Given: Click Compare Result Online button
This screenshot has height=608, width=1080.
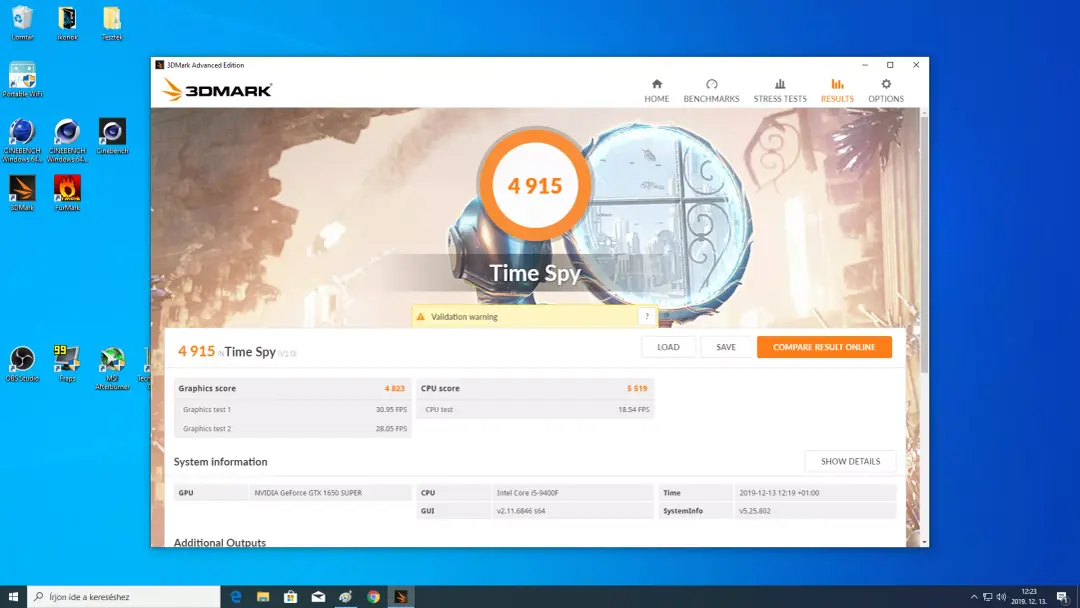Looking at the screenshot, I should tap(824, 347).
